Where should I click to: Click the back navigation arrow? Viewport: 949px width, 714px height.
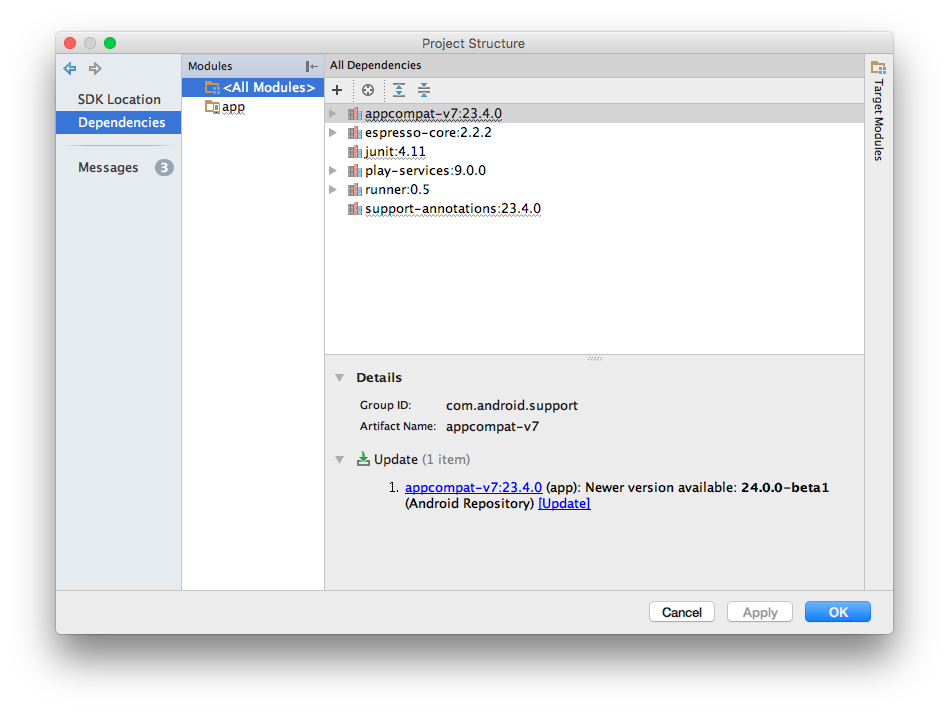tap(70, 68)
